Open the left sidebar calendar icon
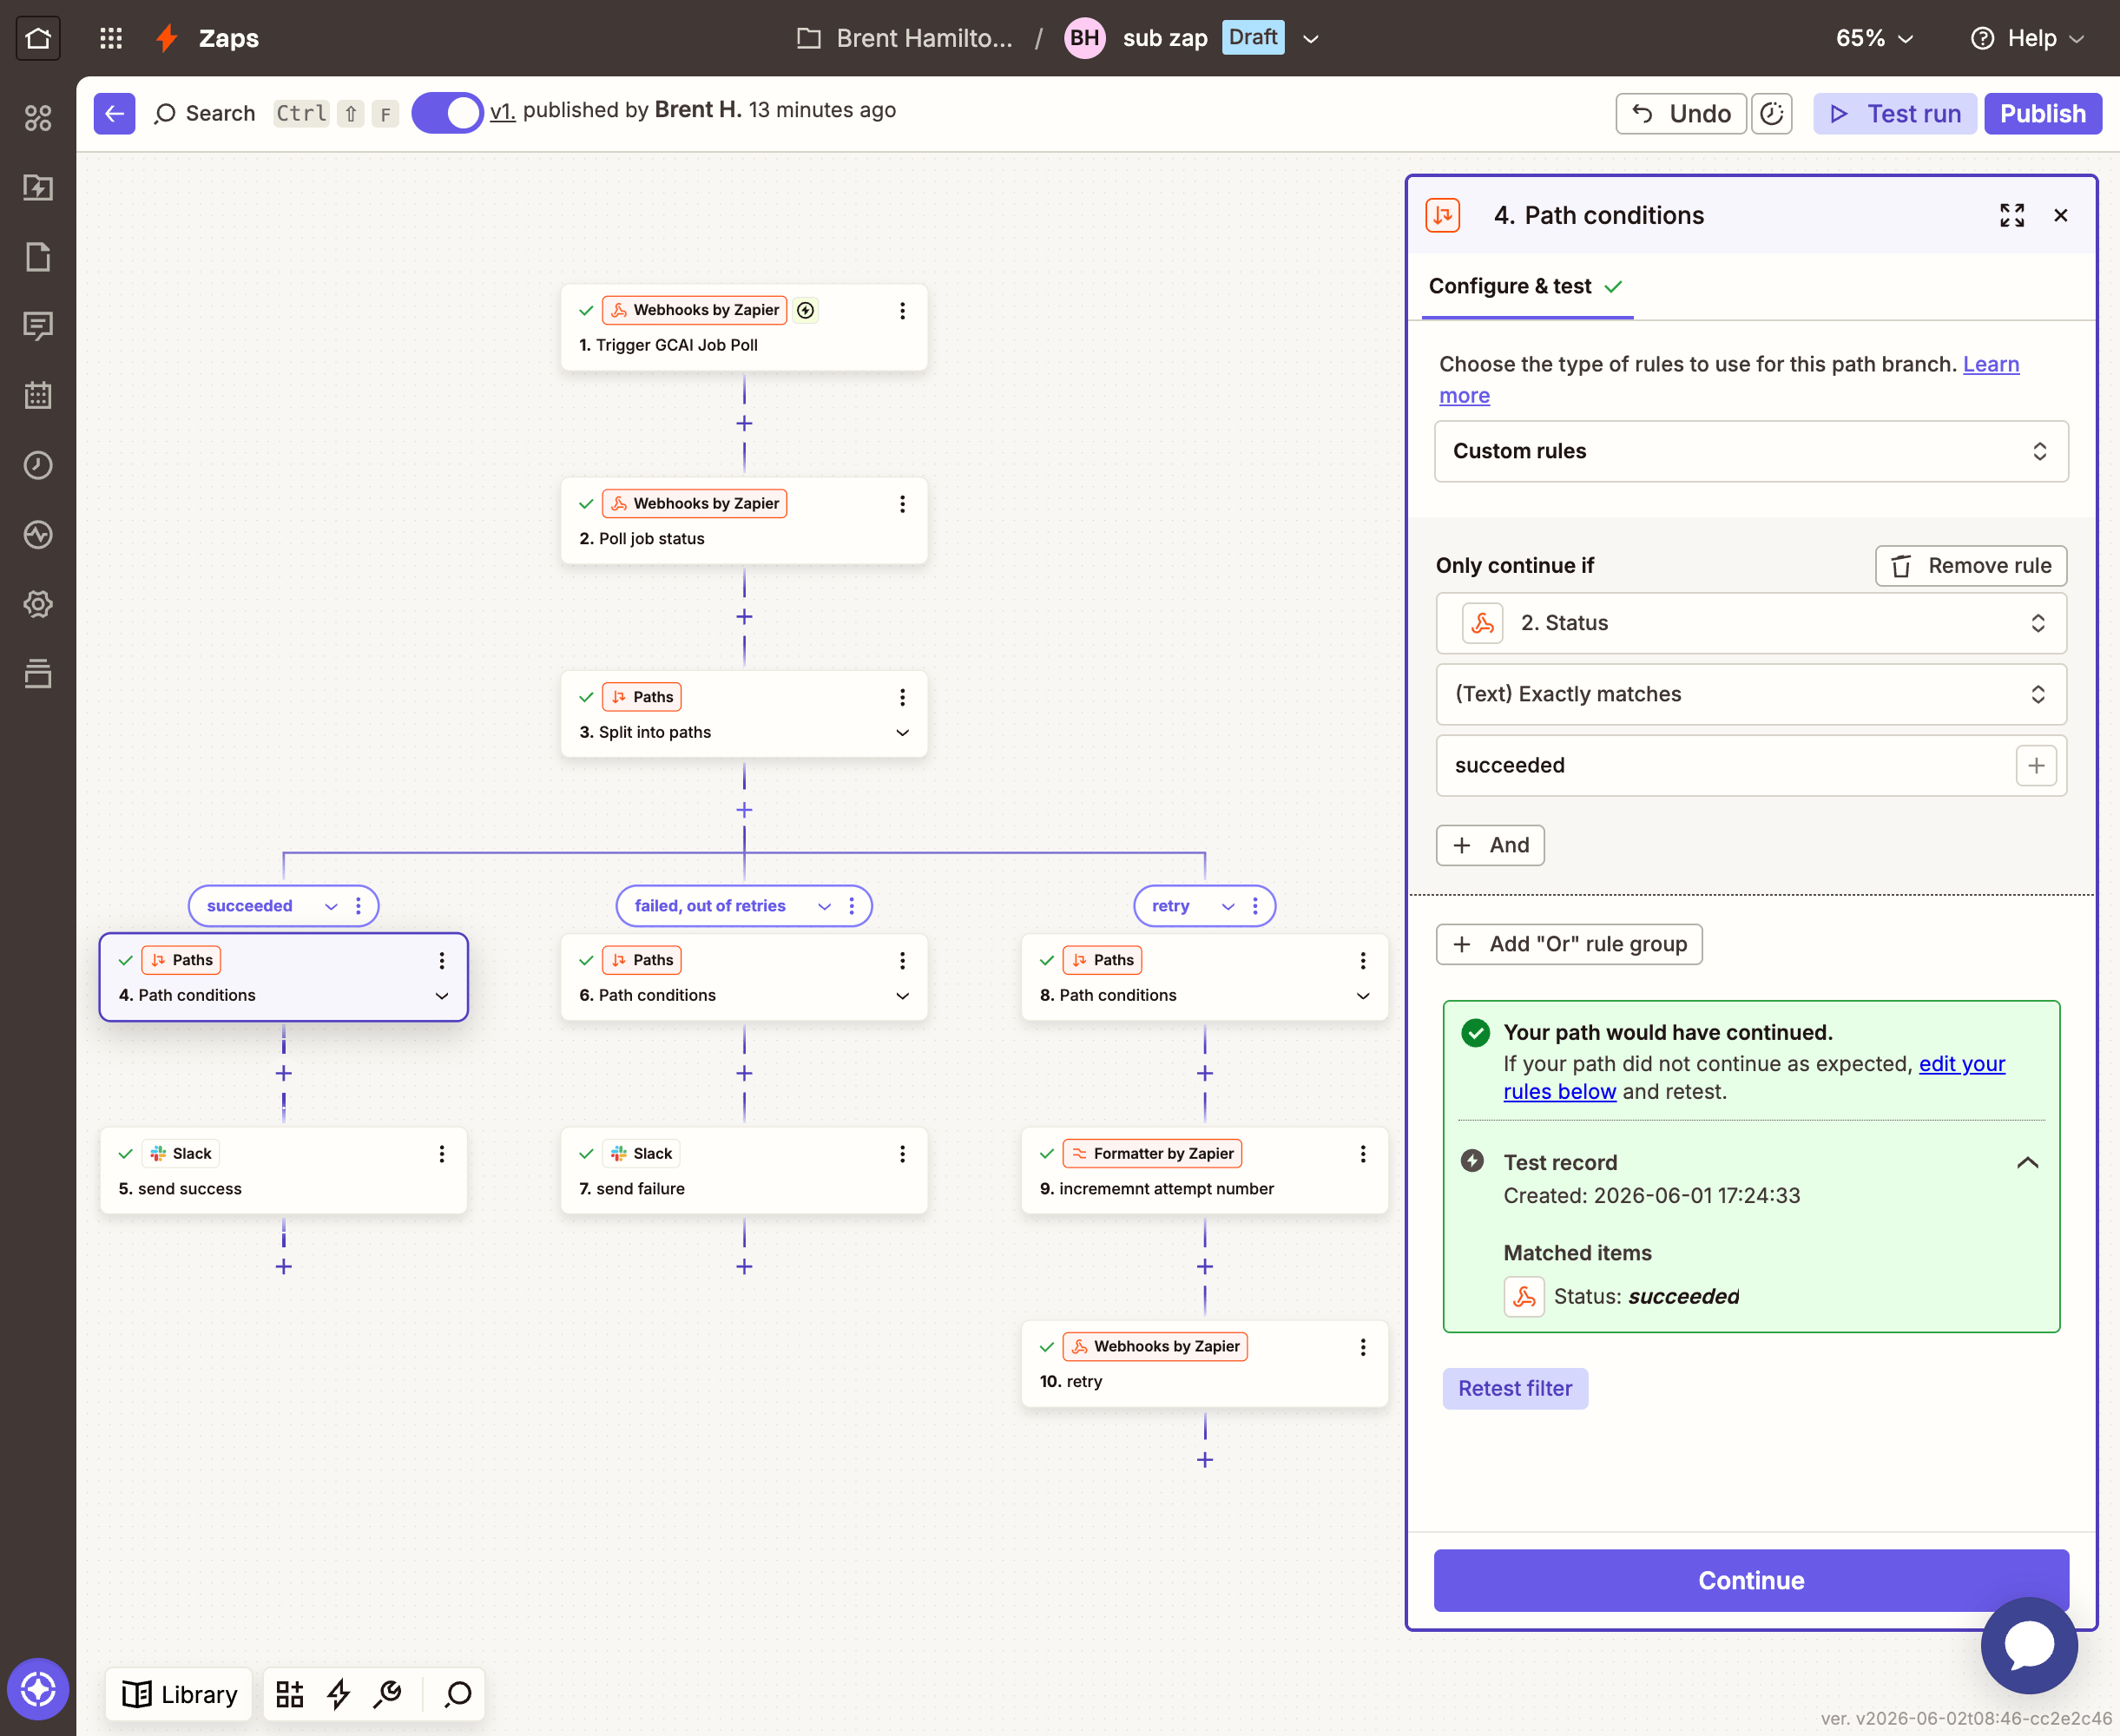 click(38, 395)
